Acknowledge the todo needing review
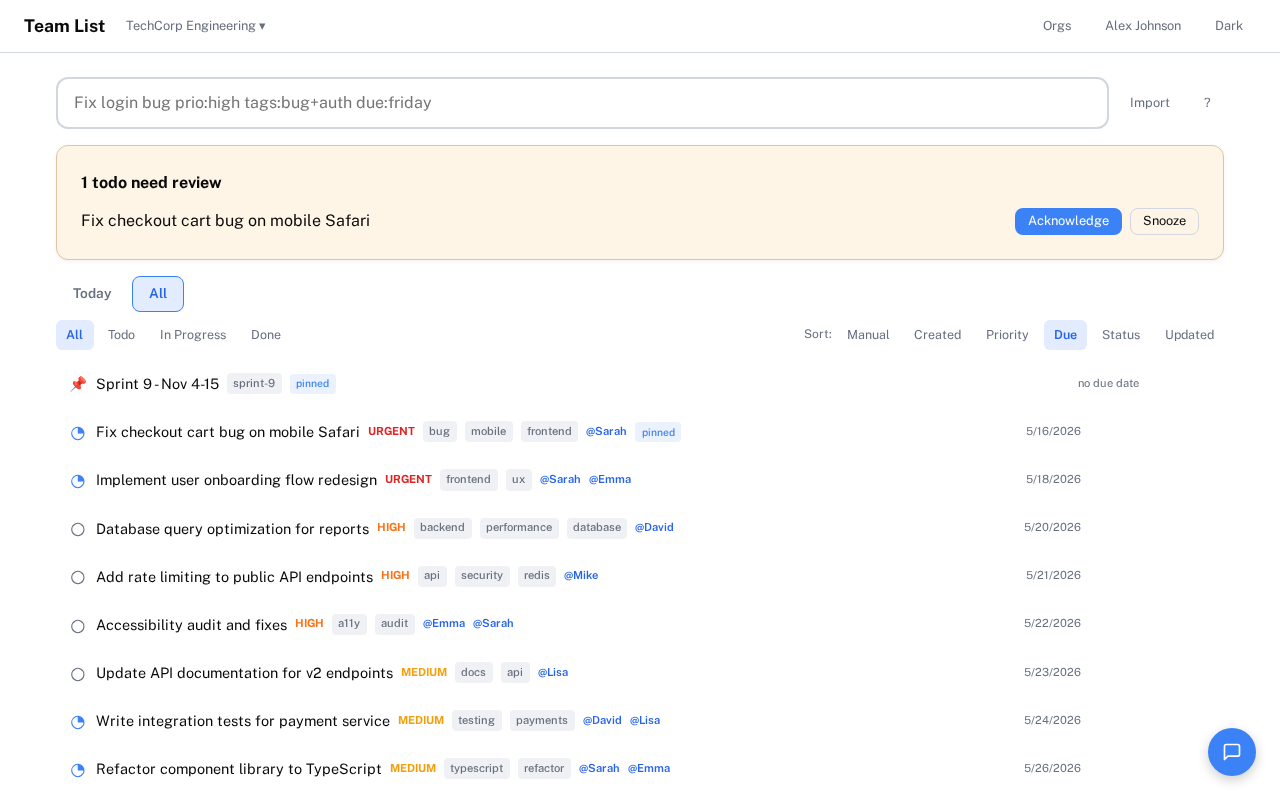Viewport: 1280px width, 800px height. click(1068, 221)
